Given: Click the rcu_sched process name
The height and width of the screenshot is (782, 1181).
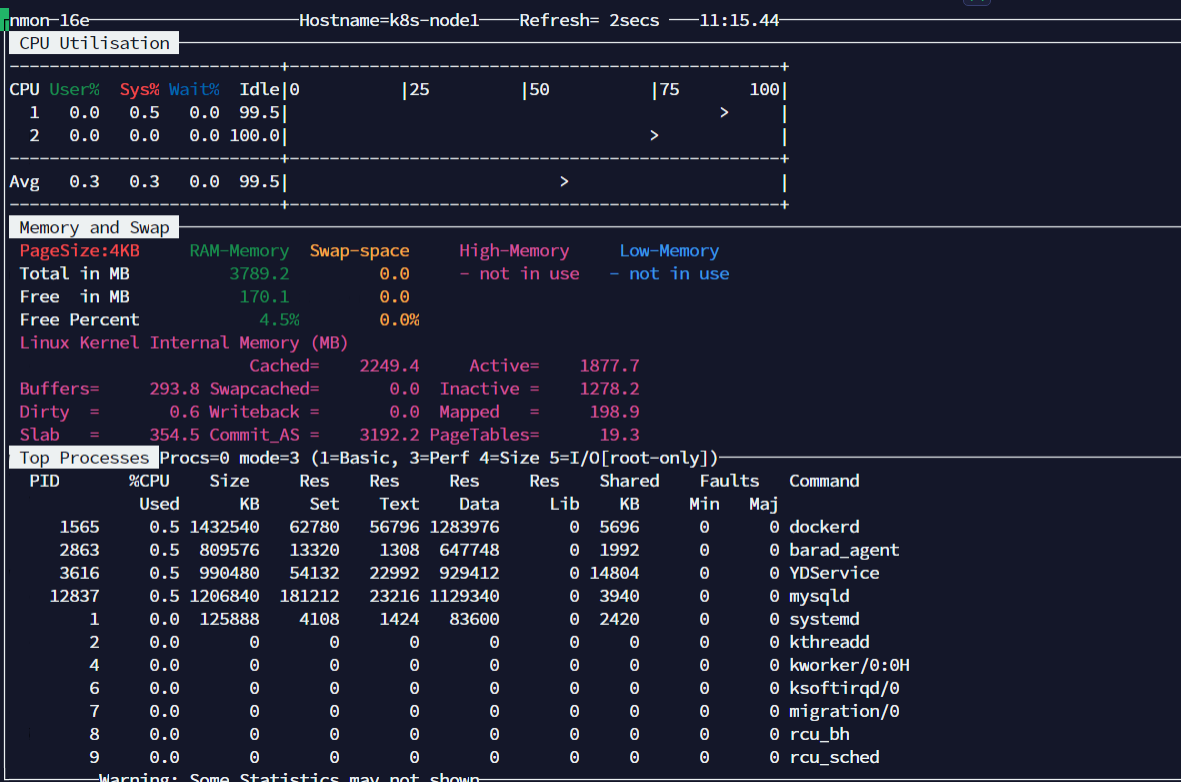Looking at the screenshot, I should coord(834,757).
